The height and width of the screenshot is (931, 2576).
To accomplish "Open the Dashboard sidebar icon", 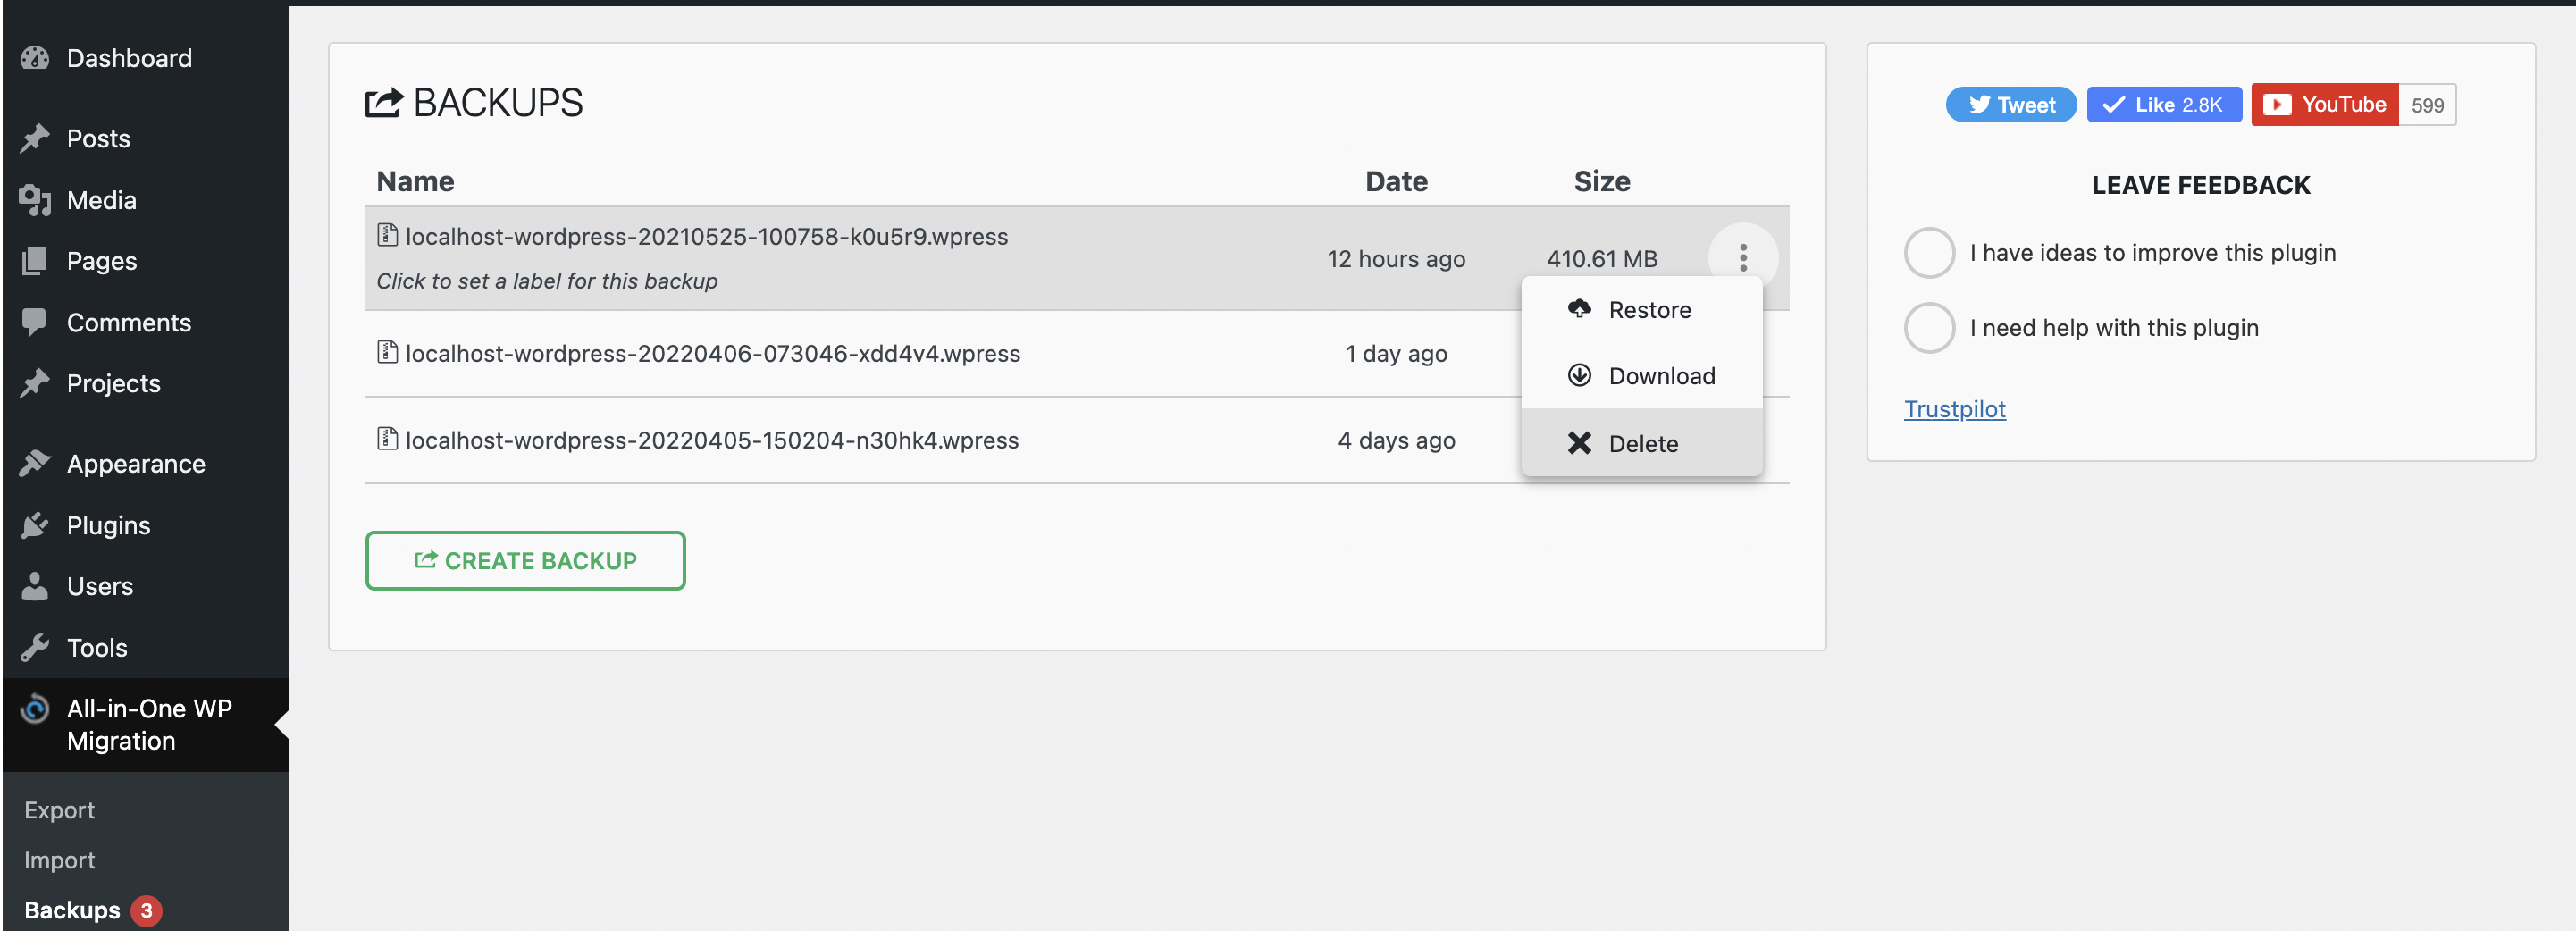I will tap(35, 58).
